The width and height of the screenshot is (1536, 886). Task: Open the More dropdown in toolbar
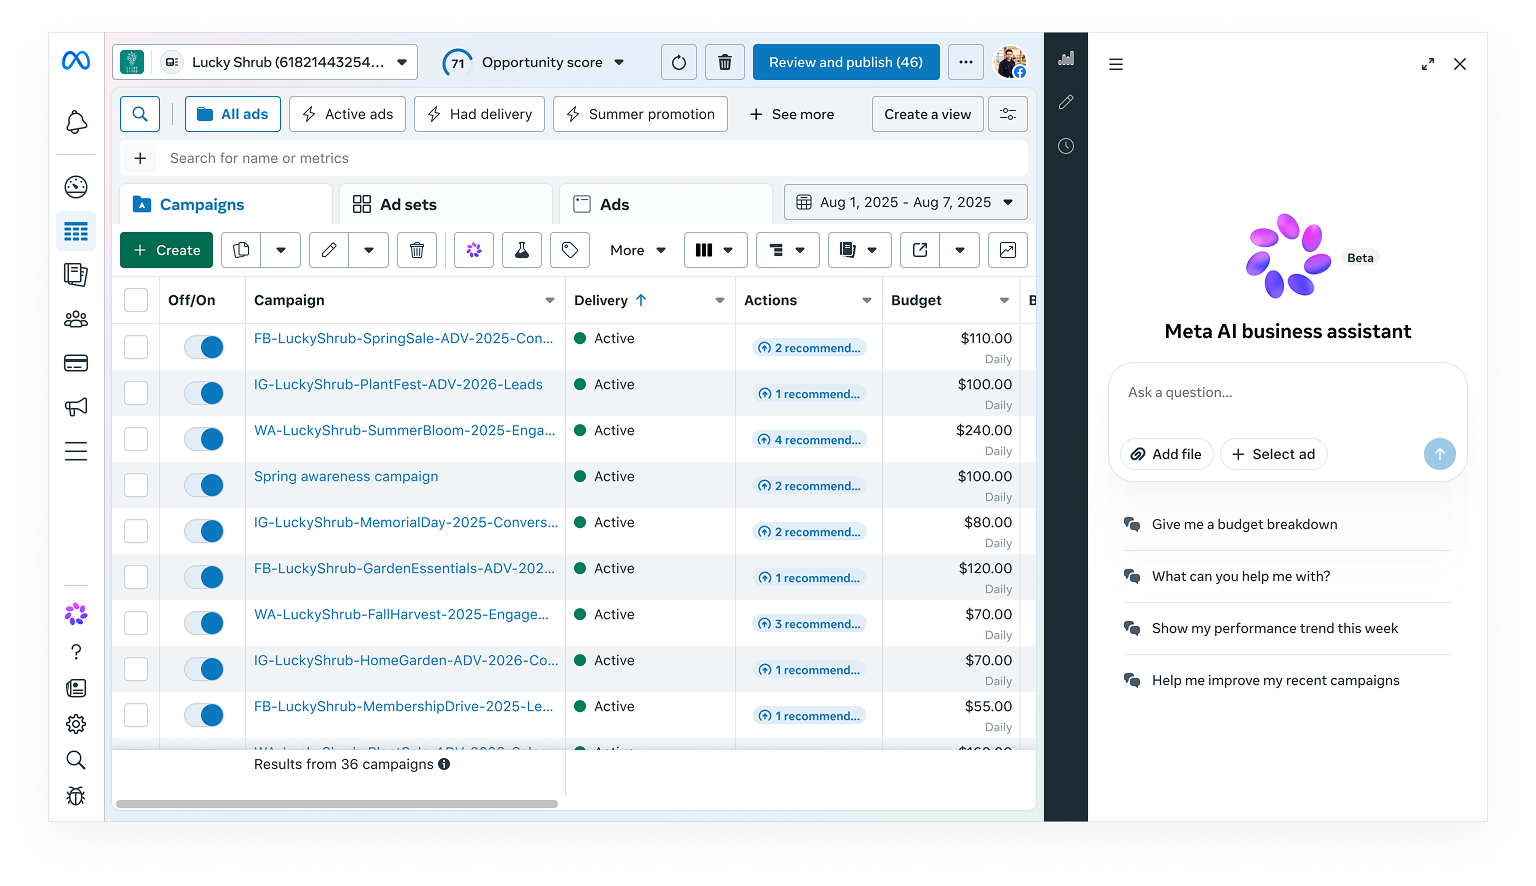coord(638,250)
